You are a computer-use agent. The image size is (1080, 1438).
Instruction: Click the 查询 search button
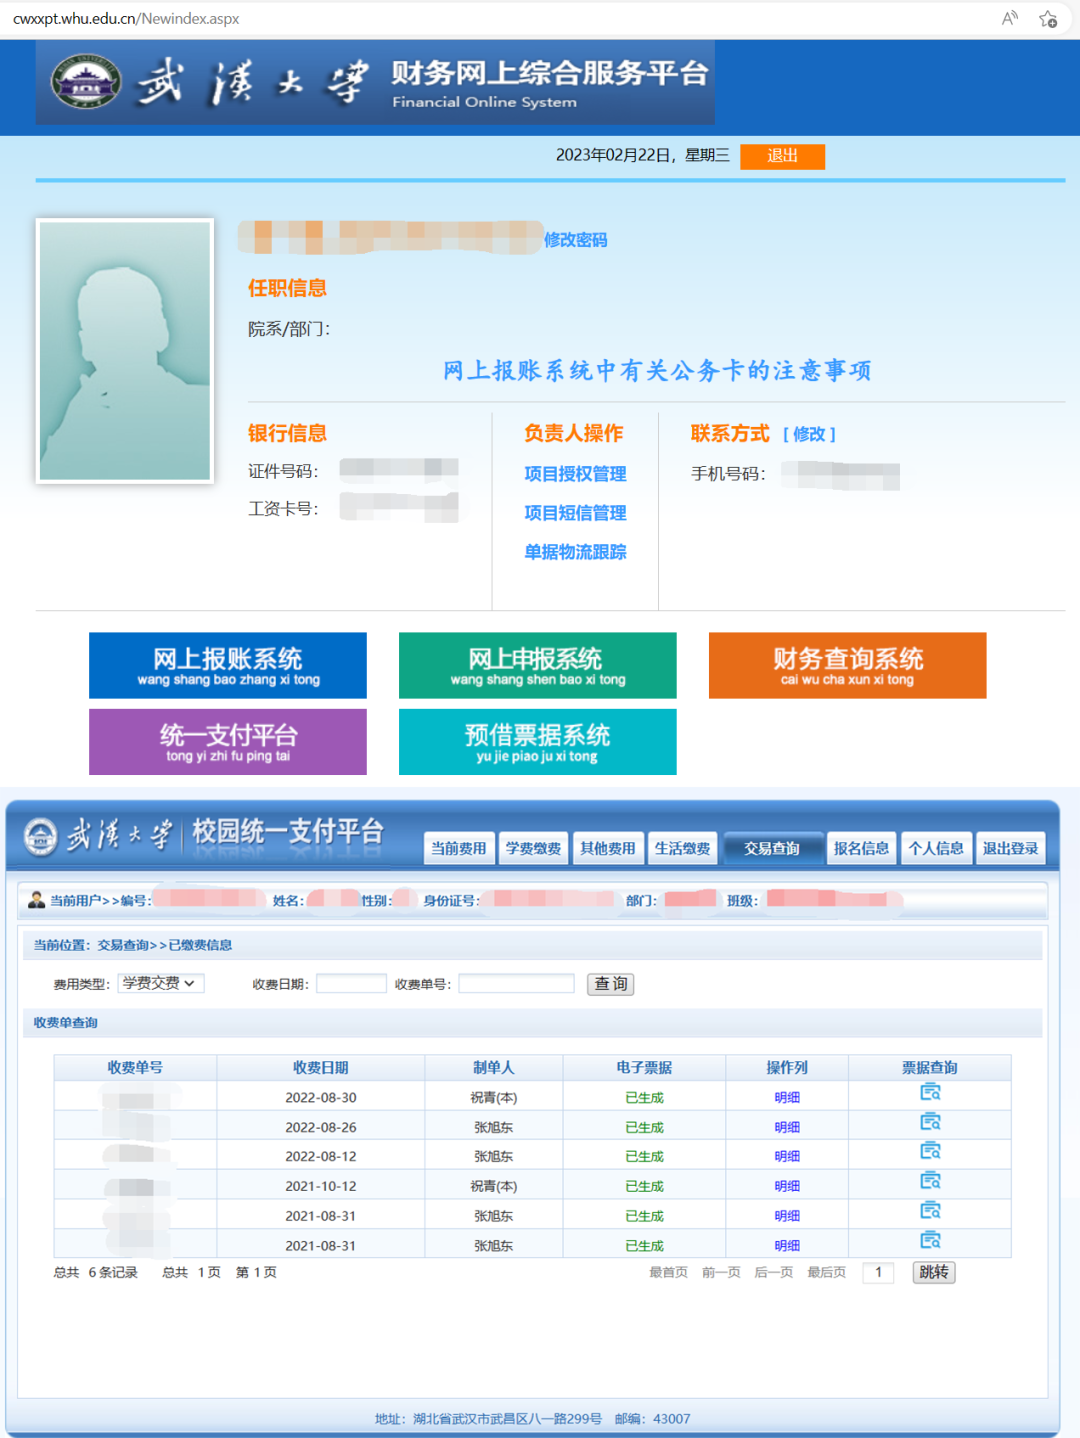(x=610, y=984)
